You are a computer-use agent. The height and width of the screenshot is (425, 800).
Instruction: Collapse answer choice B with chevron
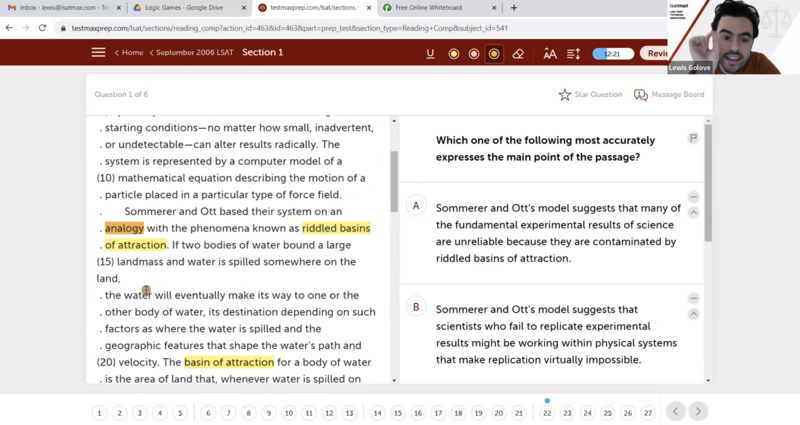[x=693, y=314]
